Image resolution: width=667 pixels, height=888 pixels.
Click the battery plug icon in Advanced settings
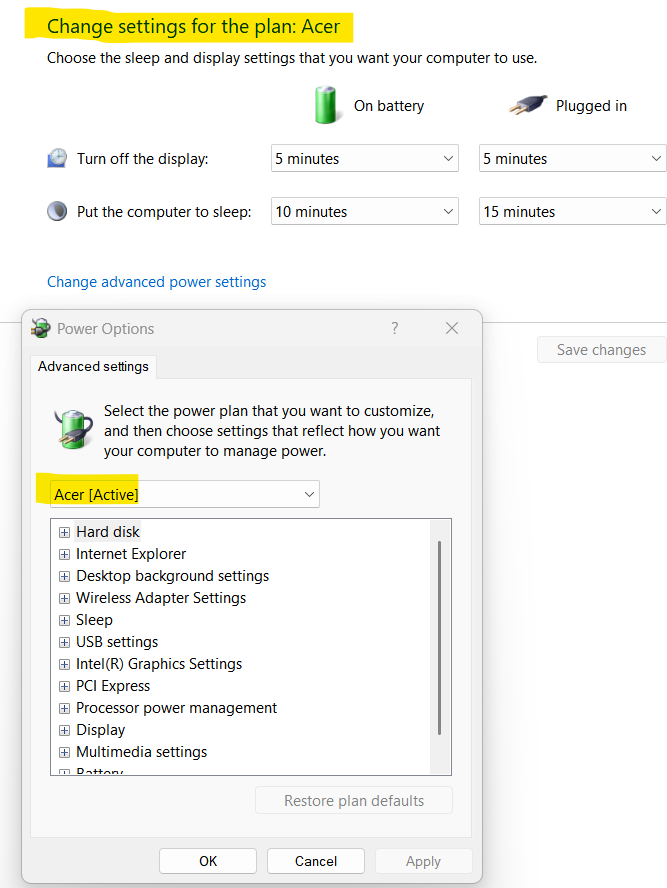pos(74,429)
